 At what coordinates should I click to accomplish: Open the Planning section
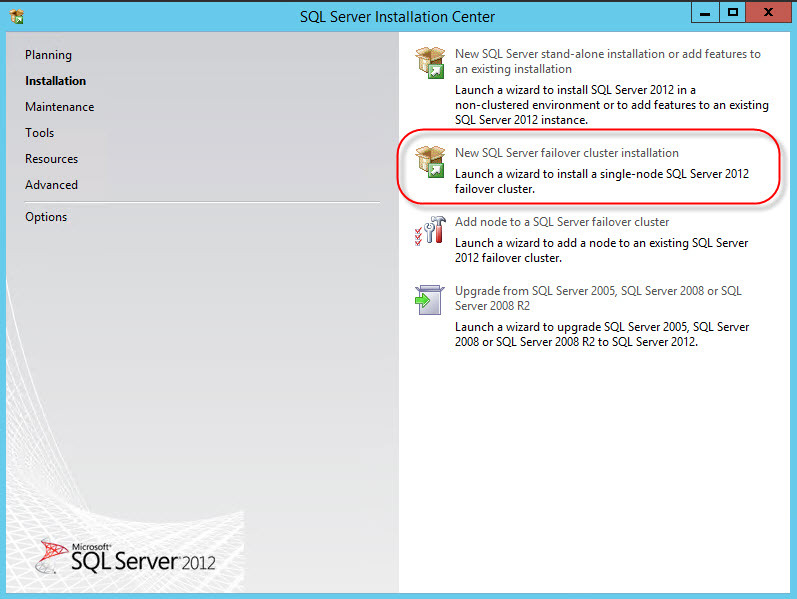[x=48, y=55]
